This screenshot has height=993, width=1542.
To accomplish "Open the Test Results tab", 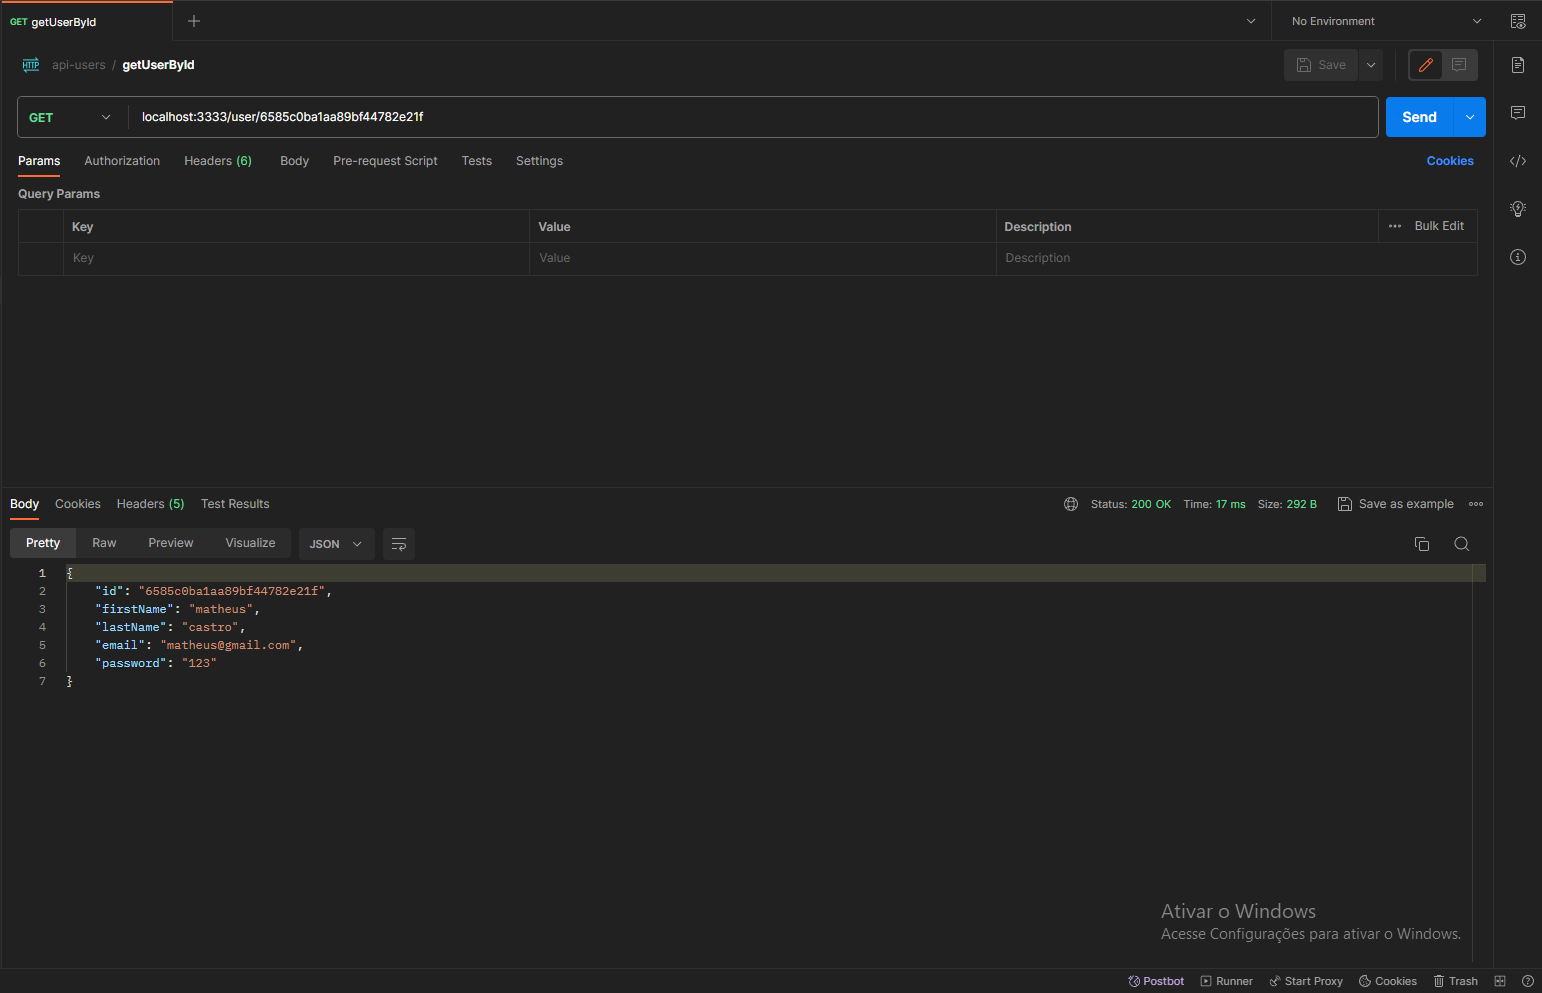I will point(235,504).
